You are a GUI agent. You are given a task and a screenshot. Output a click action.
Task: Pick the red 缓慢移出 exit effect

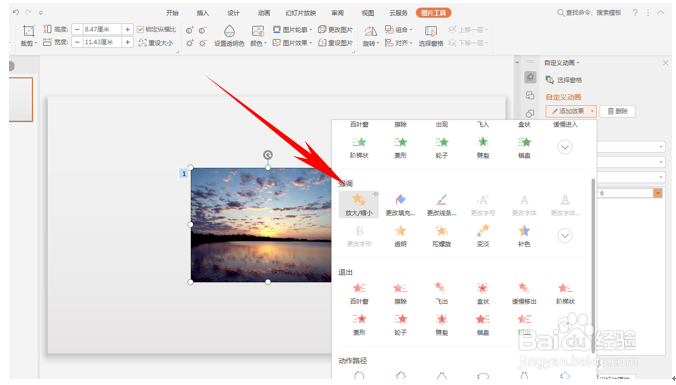click(x=524, y=293)
